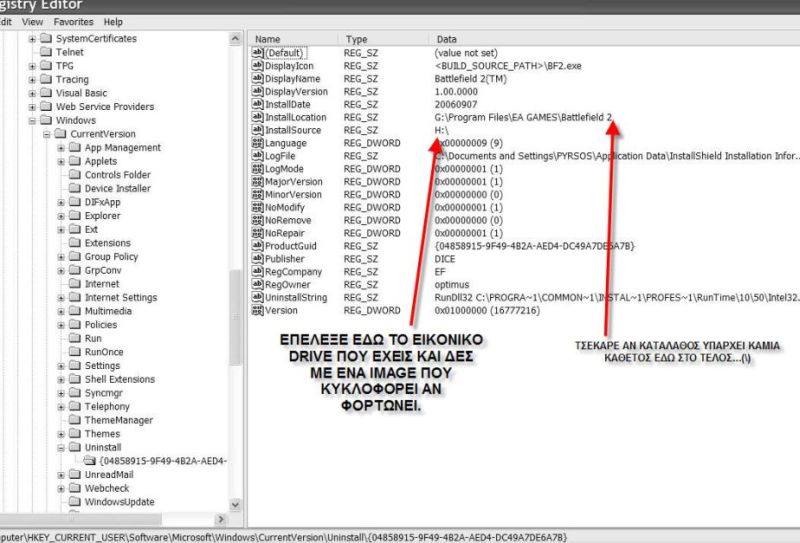Viewport: 800px width, 543px height.
Task: Open the Help menu
Action: click(x=113, y=22)
